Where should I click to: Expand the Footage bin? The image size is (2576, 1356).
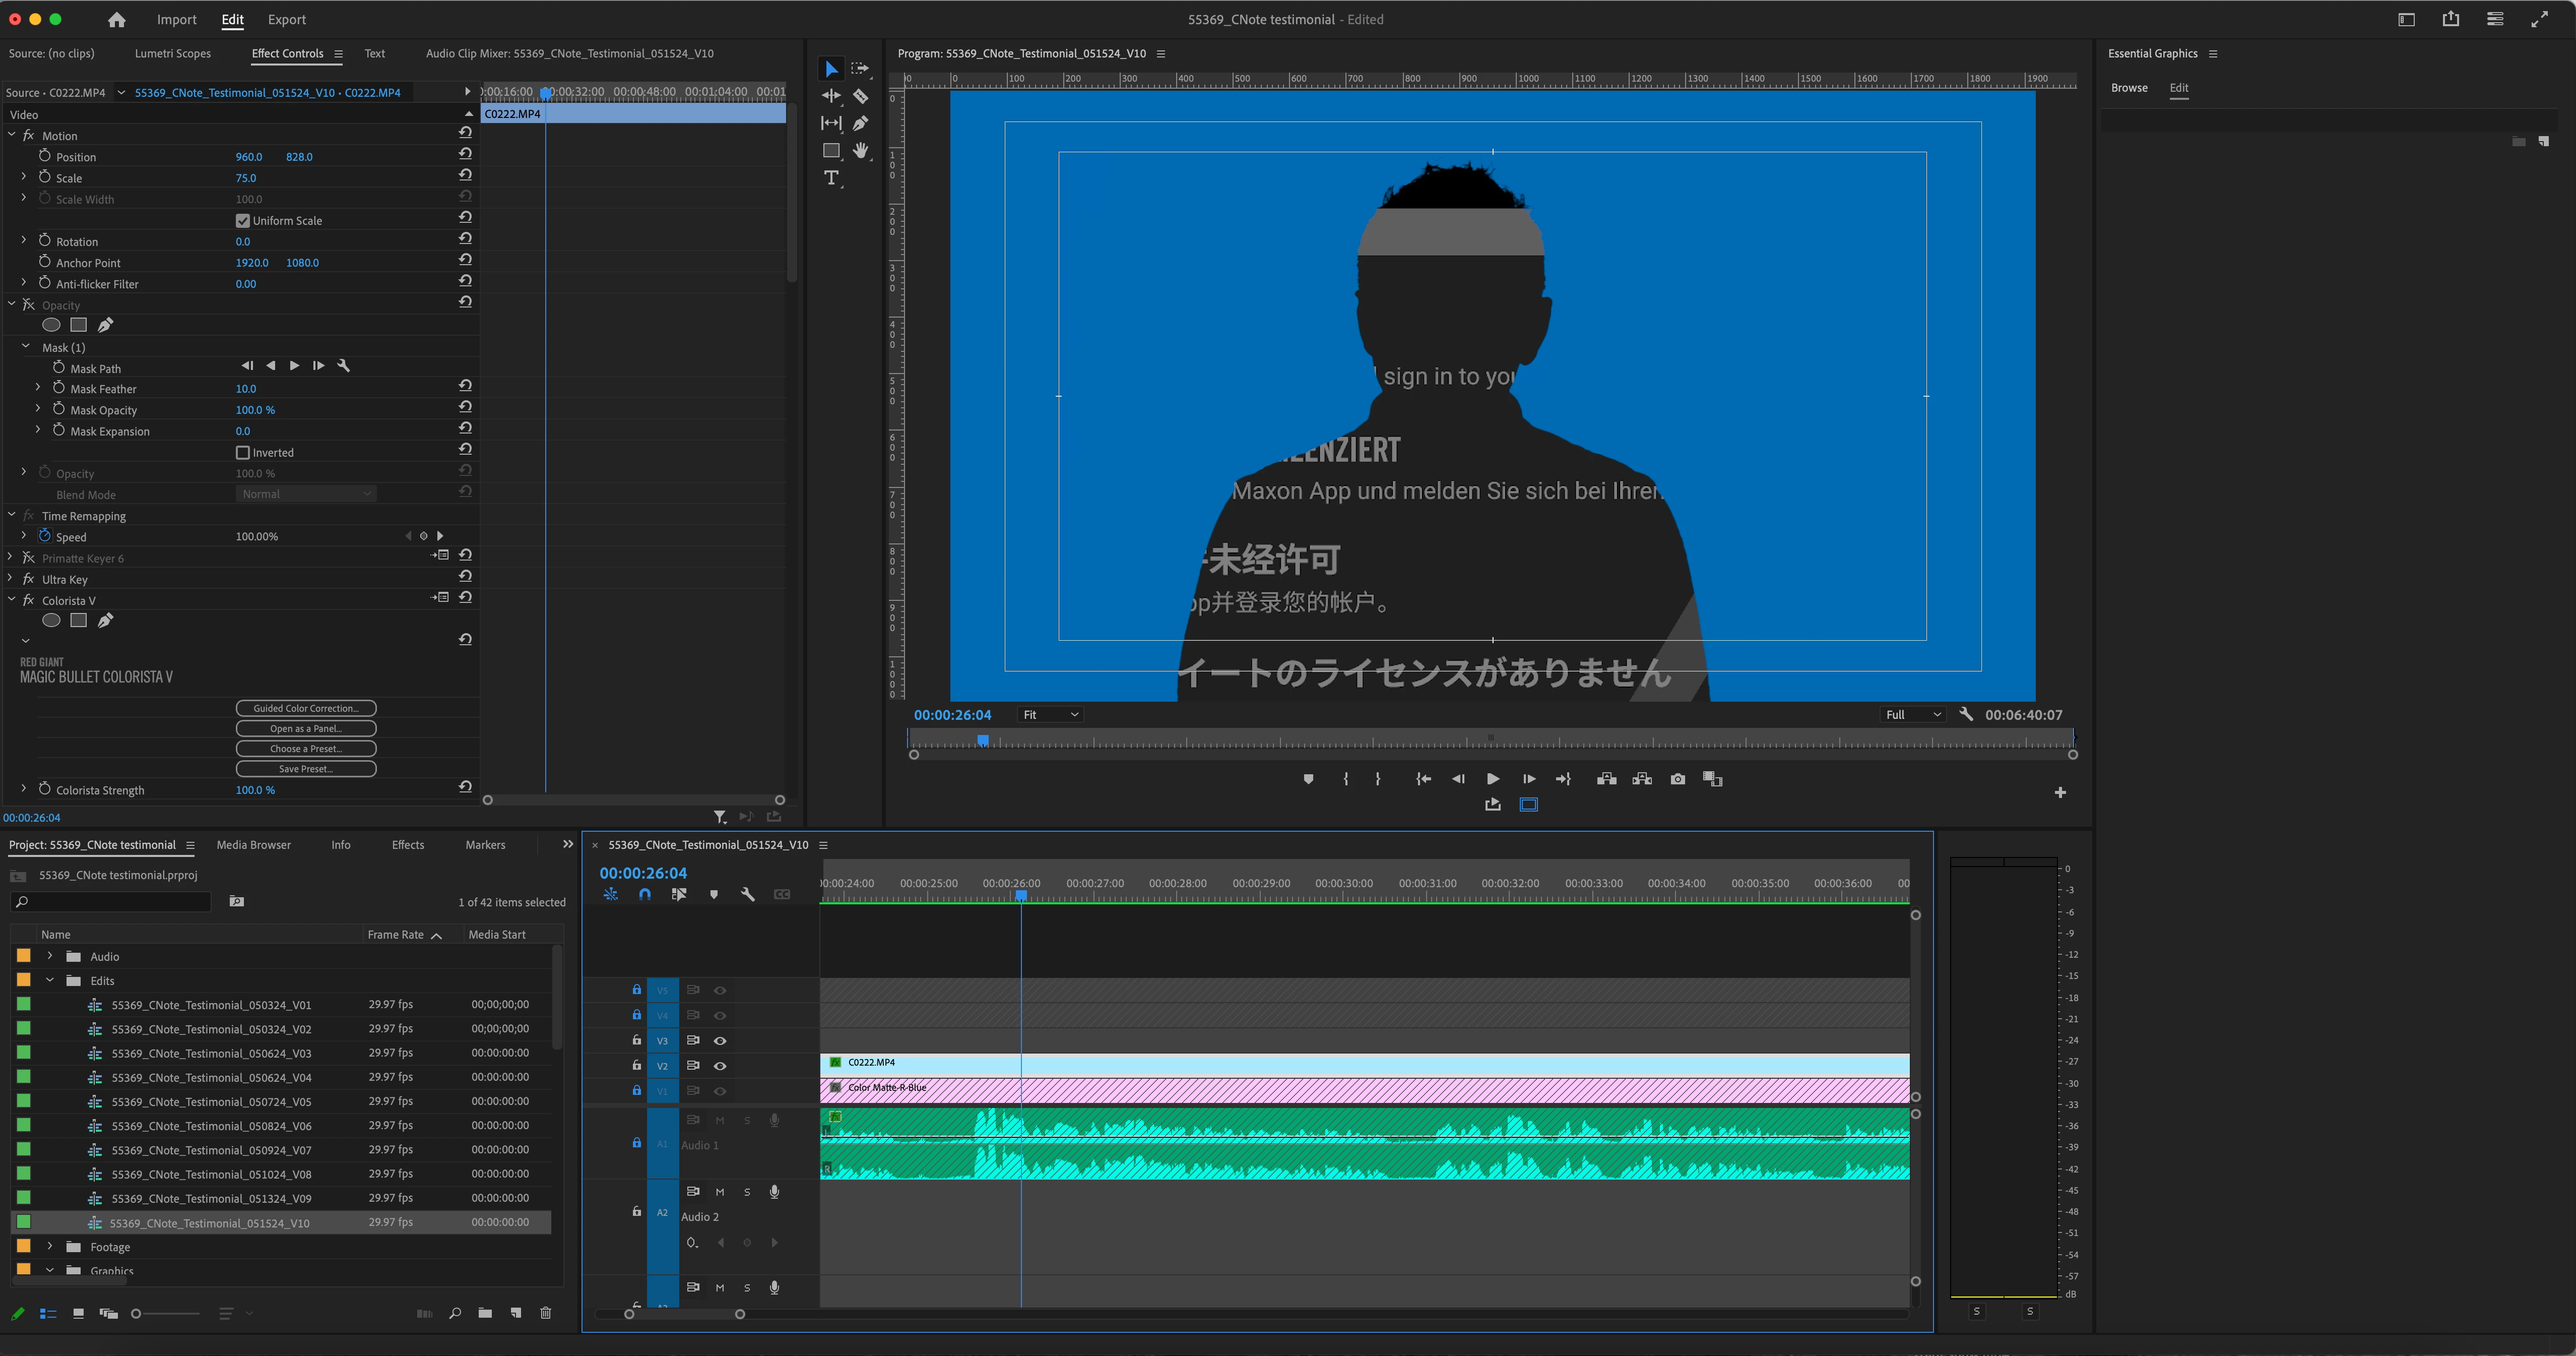point(50,1247)
